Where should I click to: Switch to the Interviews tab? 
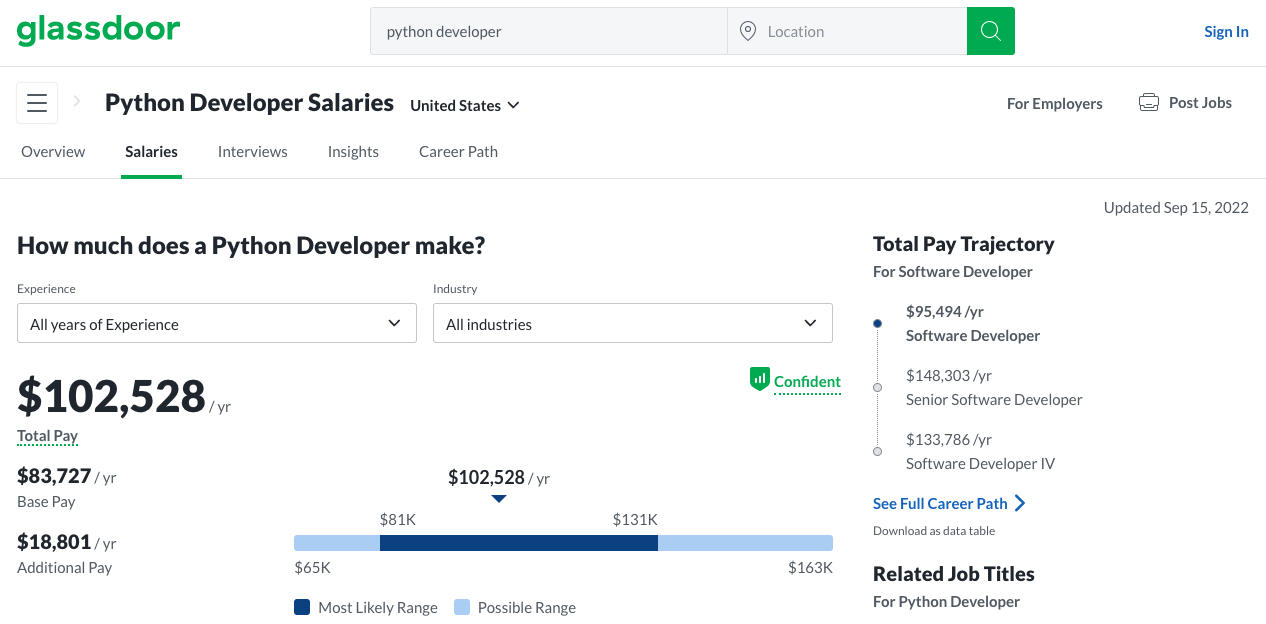tap(253, 152)
